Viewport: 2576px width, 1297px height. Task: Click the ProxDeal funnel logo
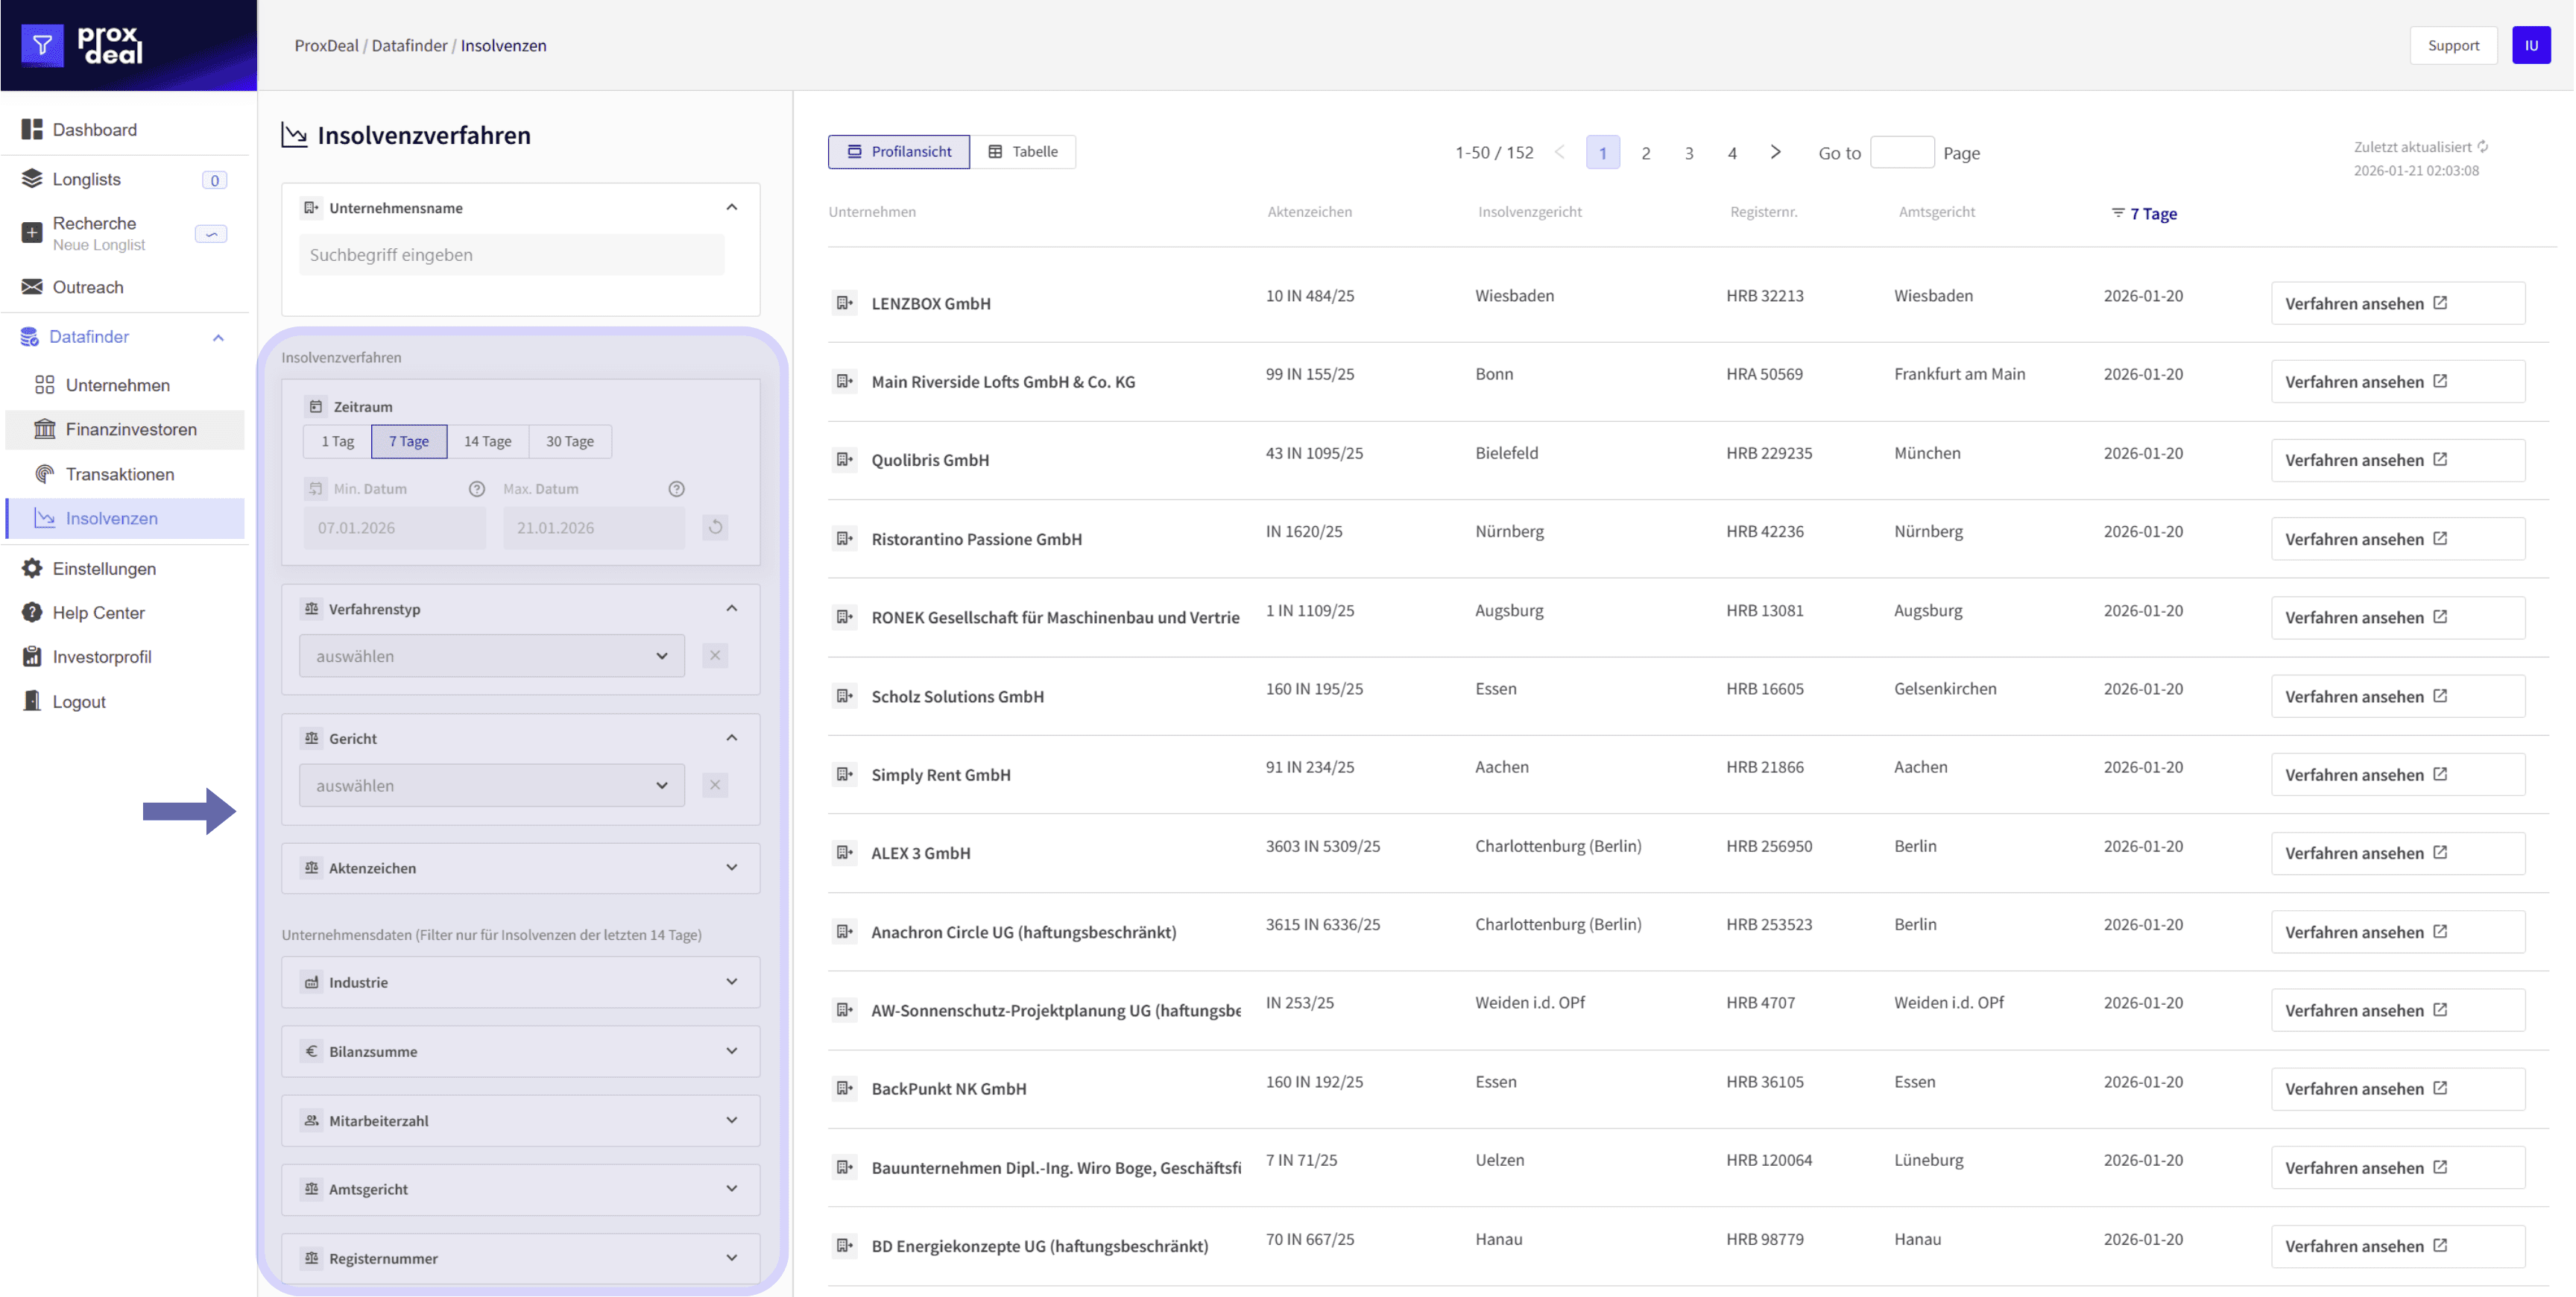coord(42,45)
